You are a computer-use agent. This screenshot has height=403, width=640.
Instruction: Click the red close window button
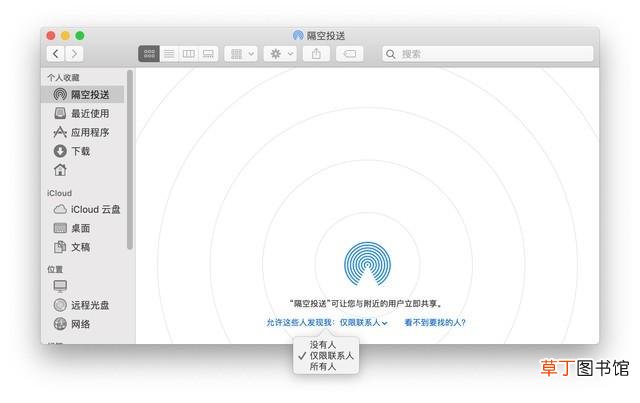51,36
